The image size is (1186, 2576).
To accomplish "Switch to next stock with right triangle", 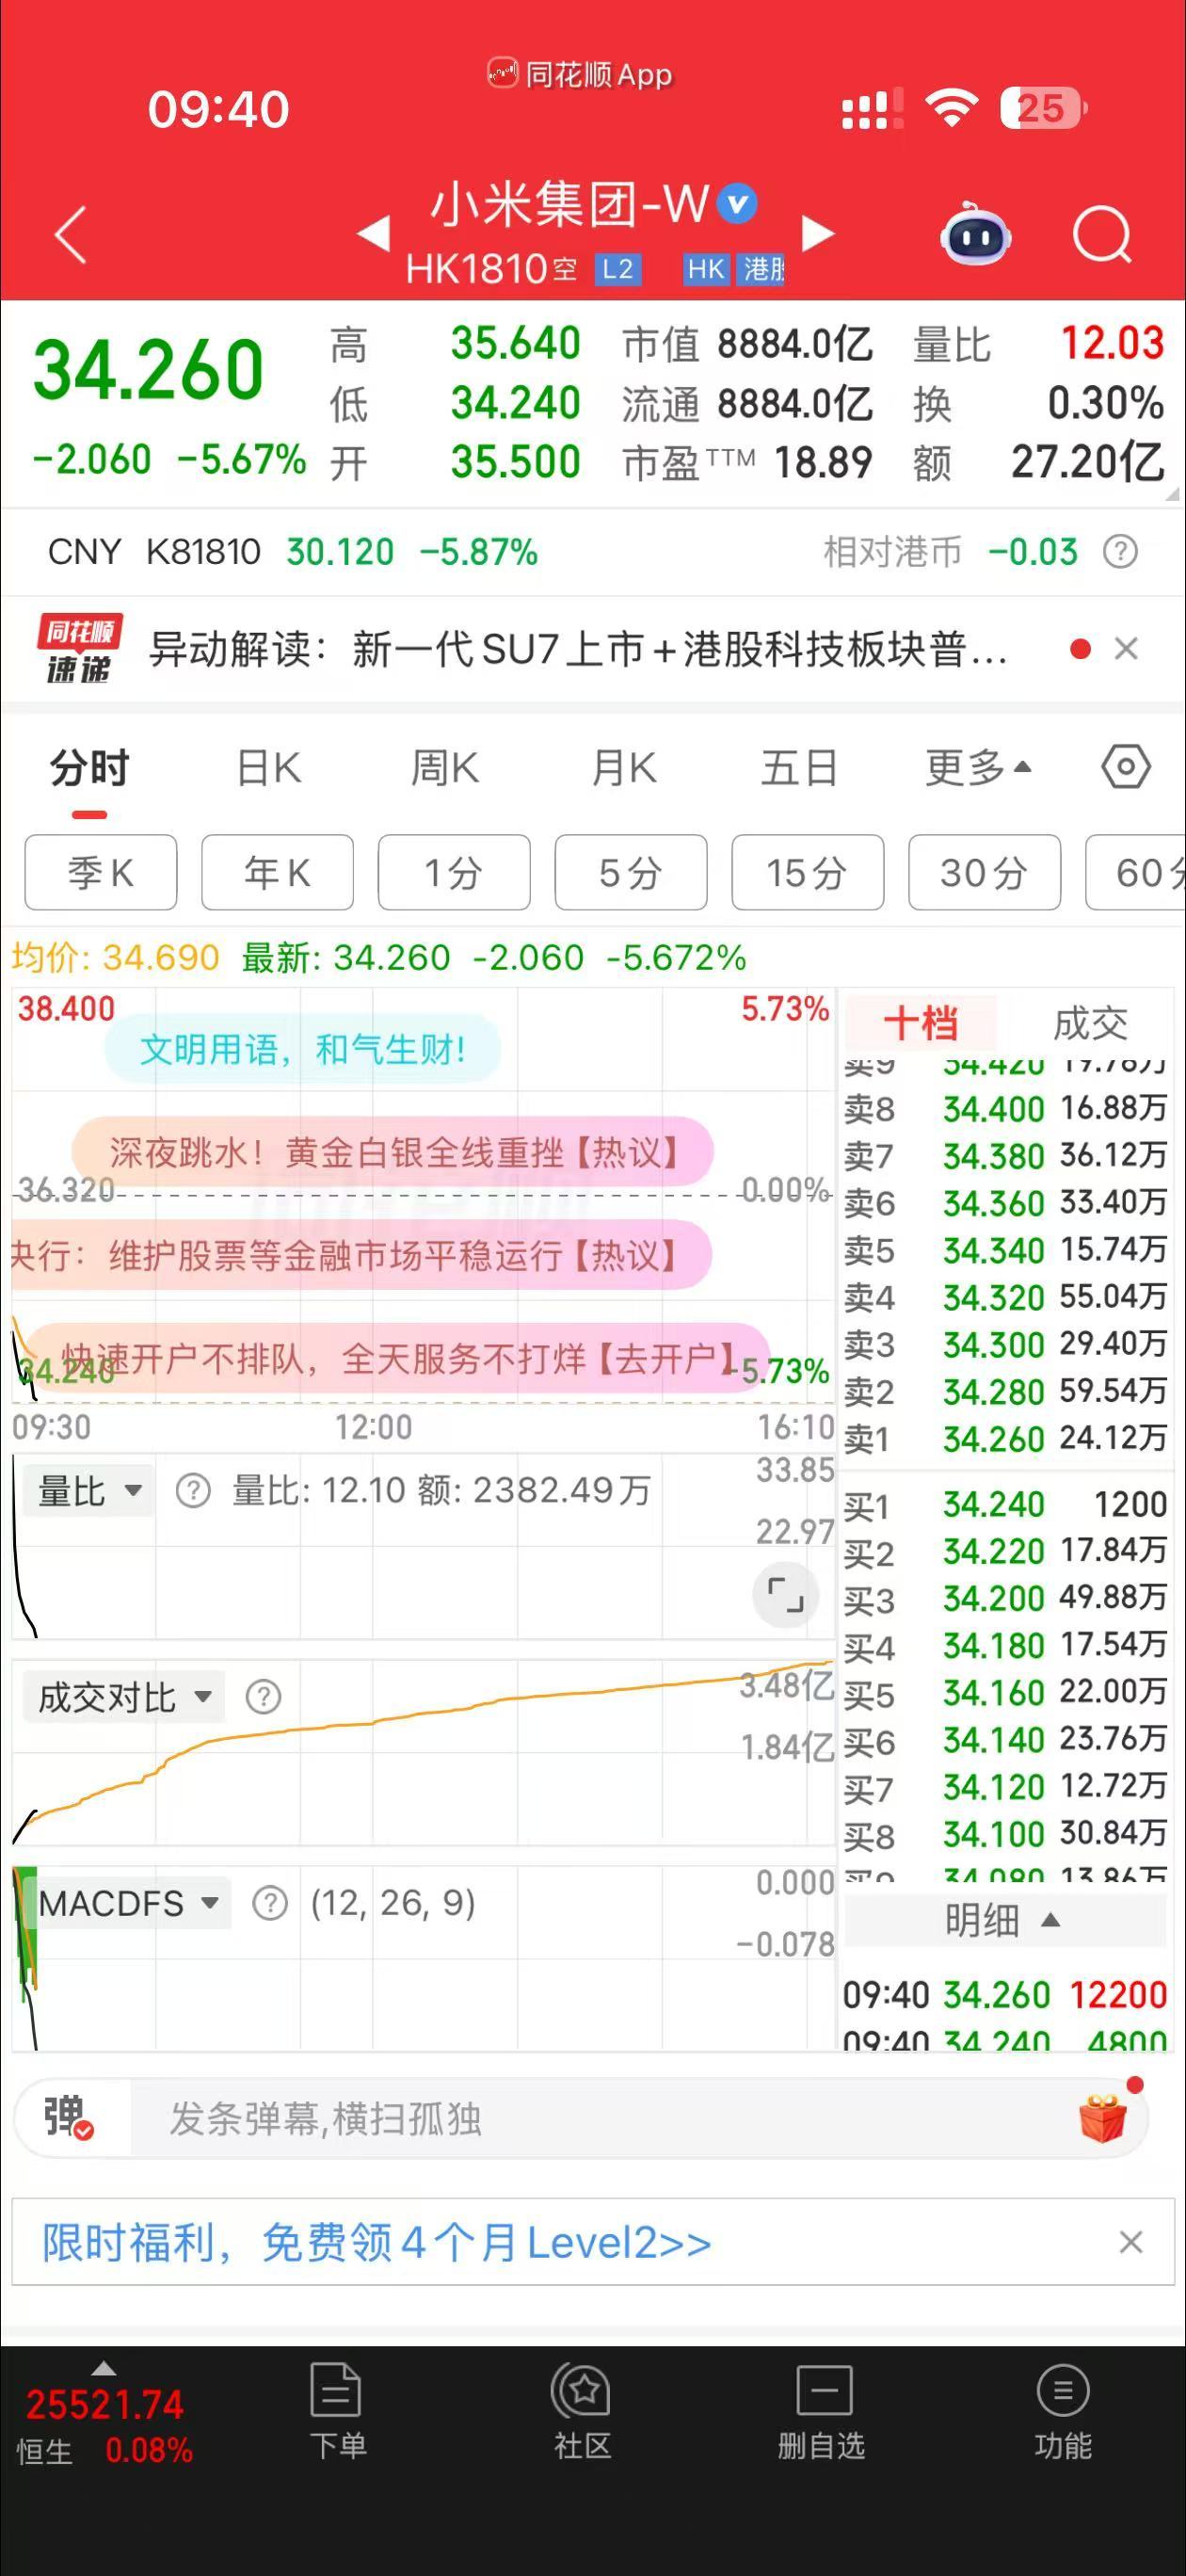I will click(817, 234).
